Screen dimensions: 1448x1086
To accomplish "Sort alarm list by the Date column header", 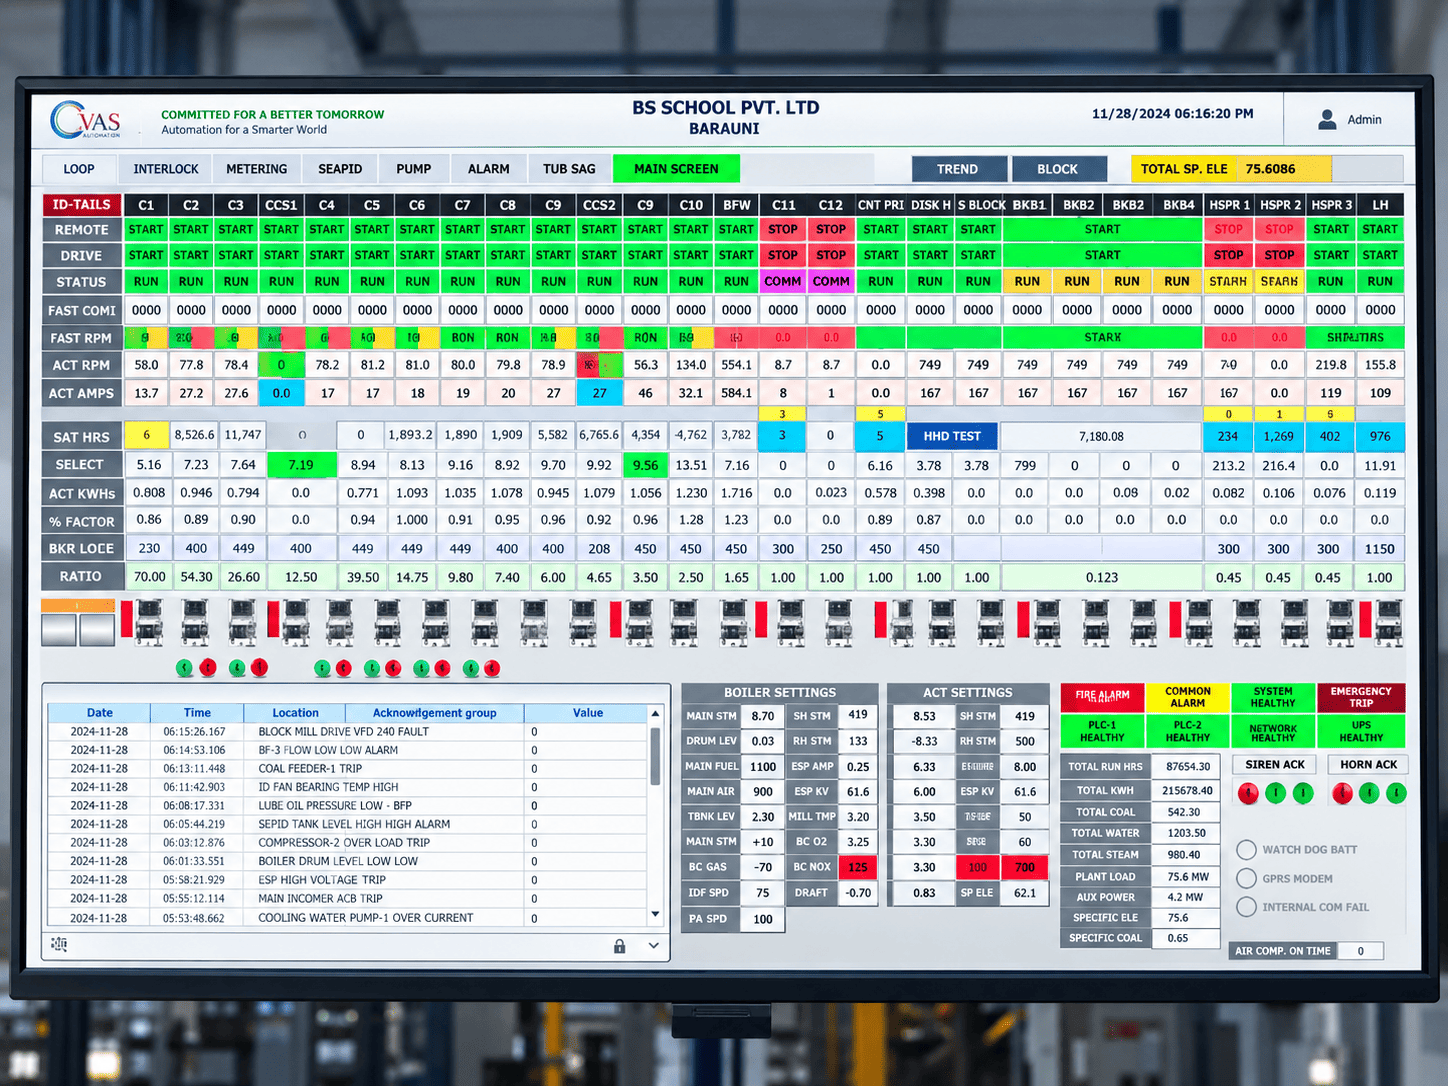I will [100, 713].
